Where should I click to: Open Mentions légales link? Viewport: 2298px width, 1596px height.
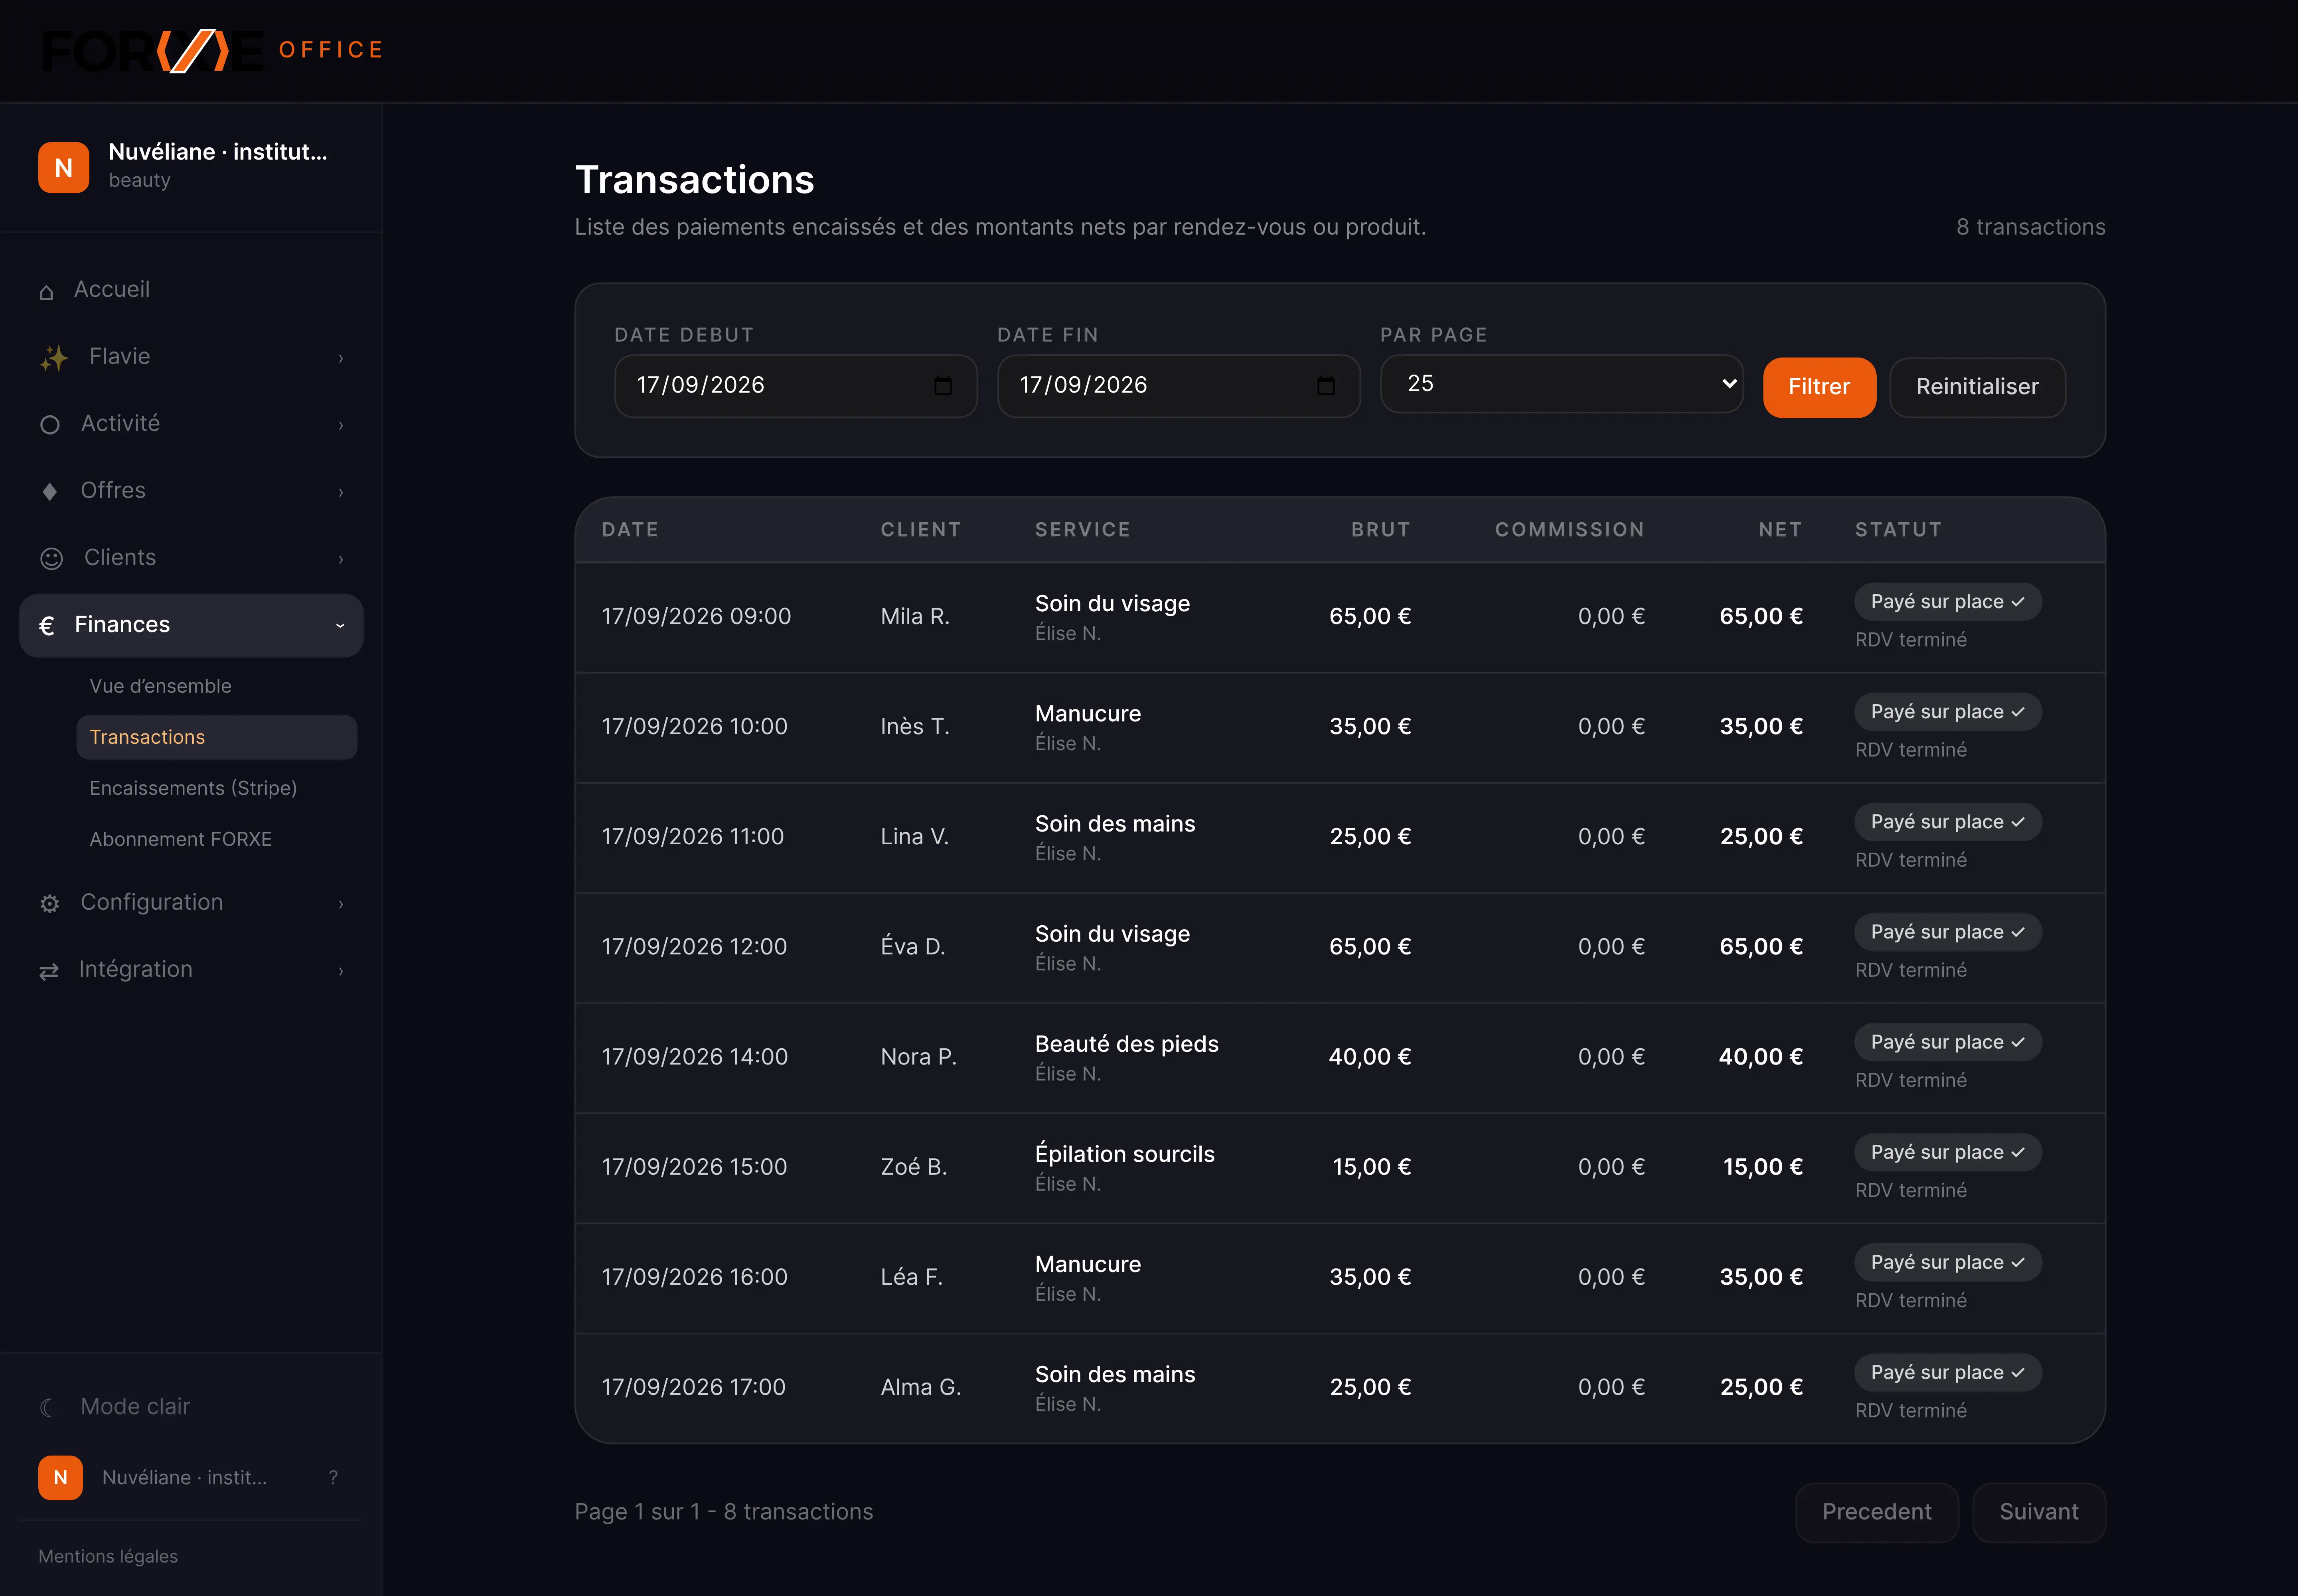(108, 1556)
